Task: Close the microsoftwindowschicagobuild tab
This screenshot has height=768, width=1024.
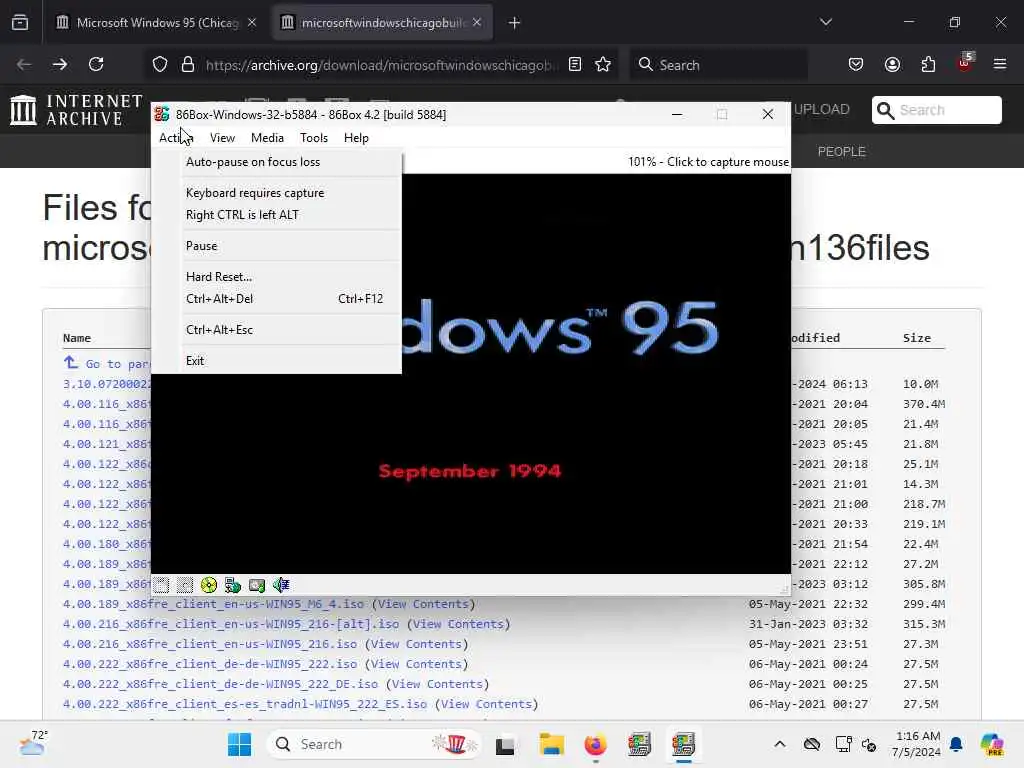Action: pos(477,23)
